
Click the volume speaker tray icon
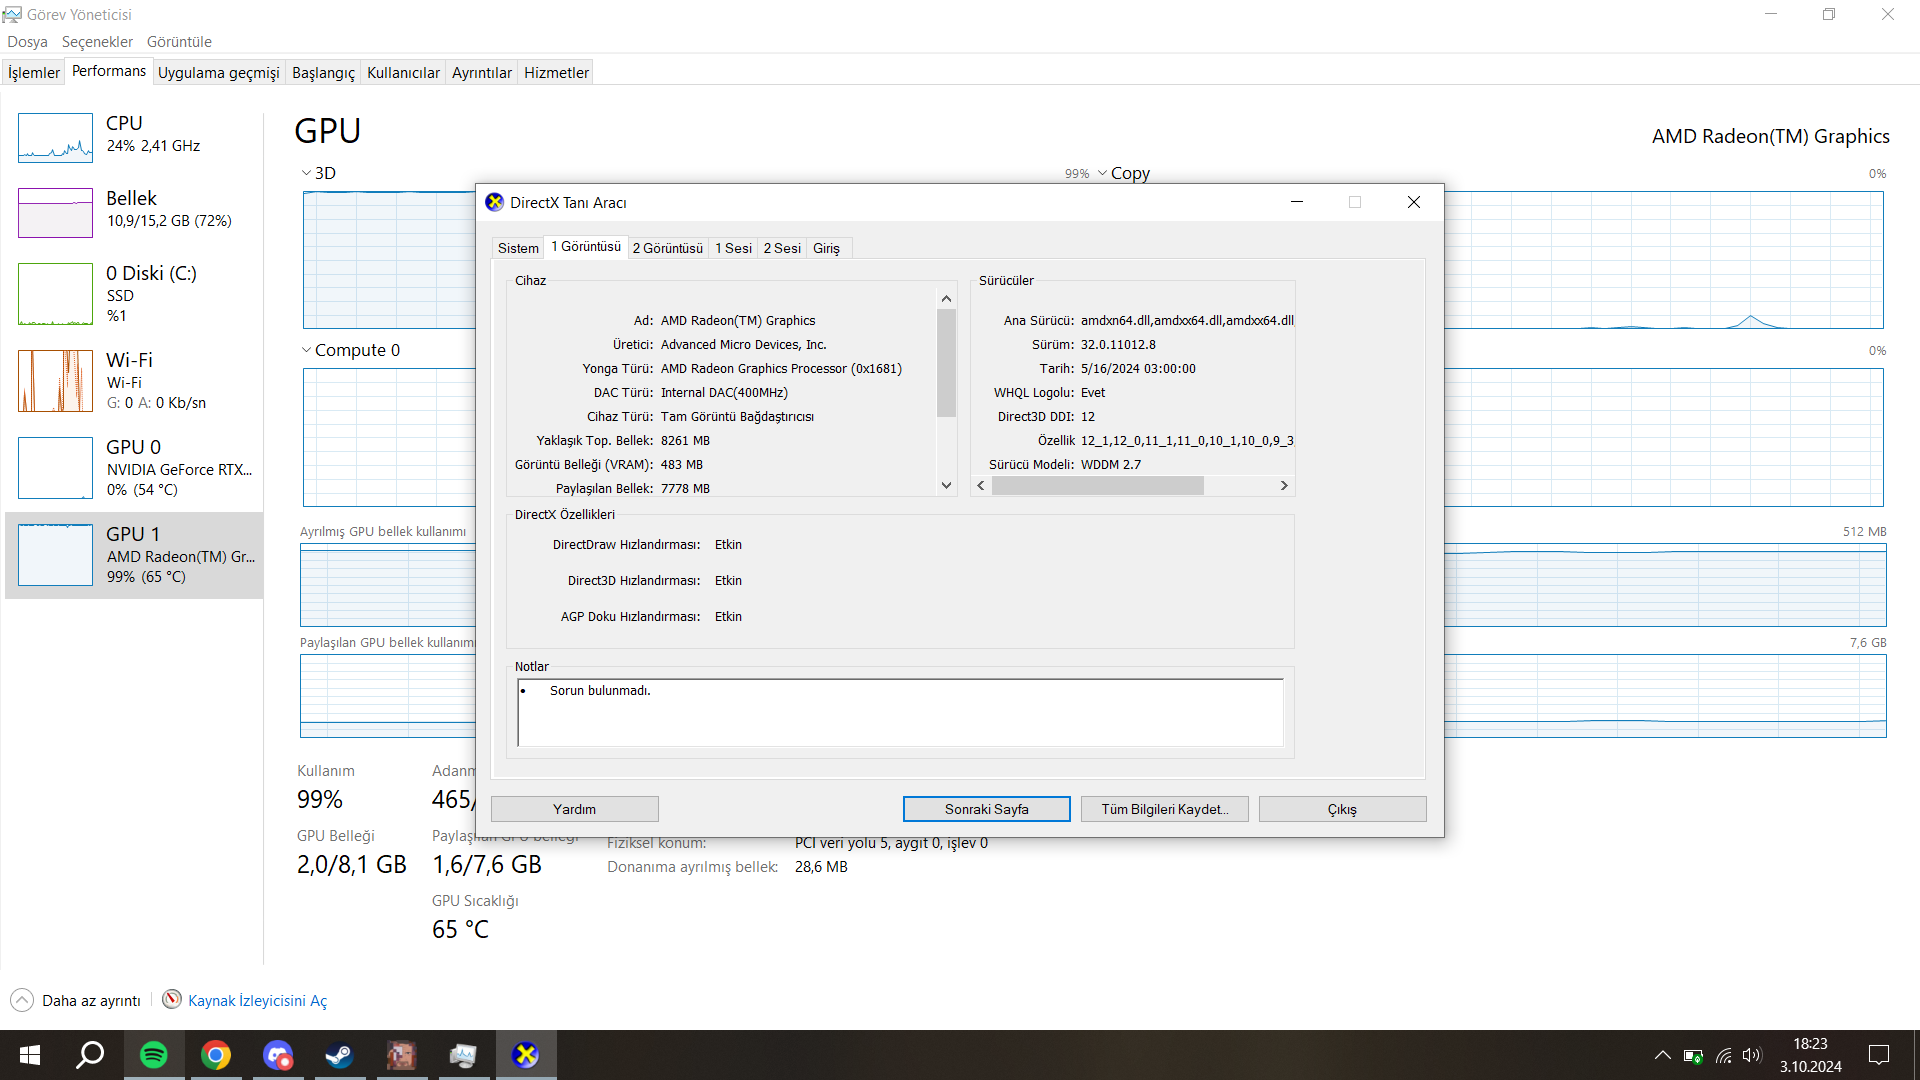pos(1751,1055)
